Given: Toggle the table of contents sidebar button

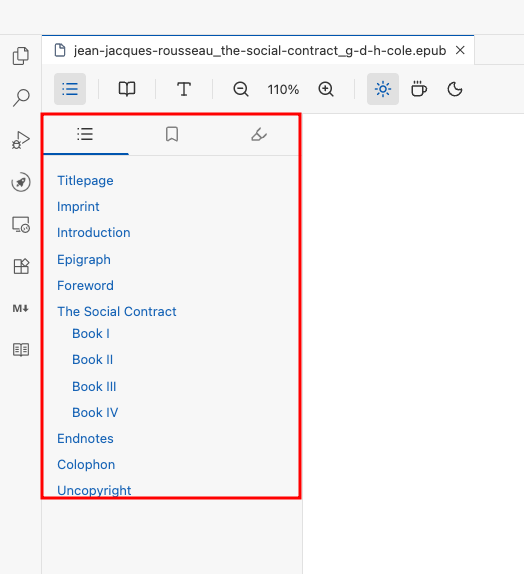Looking at the screenshot, I should click(x=70, y=89).
